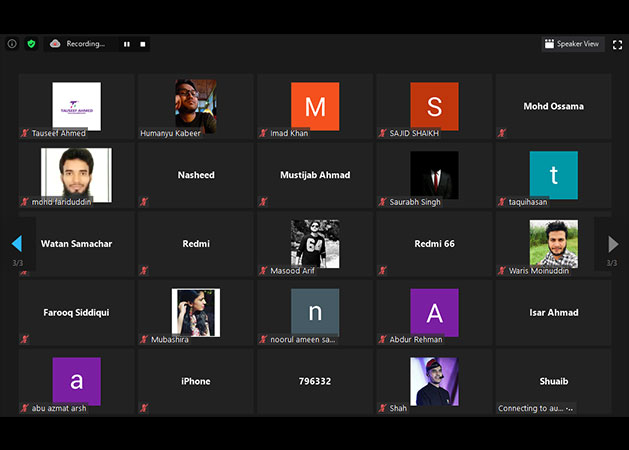Viewport: 629px width, 450px height.
Task: Click muted mic icon beside SAJID SHAIKH
Action: pyautogui.click(x=383, y=133)
